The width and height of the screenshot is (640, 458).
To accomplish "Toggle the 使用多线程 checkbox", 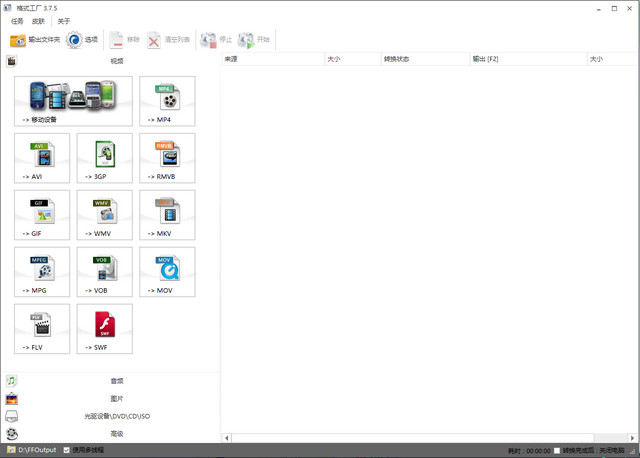I will tap(67, 451).
